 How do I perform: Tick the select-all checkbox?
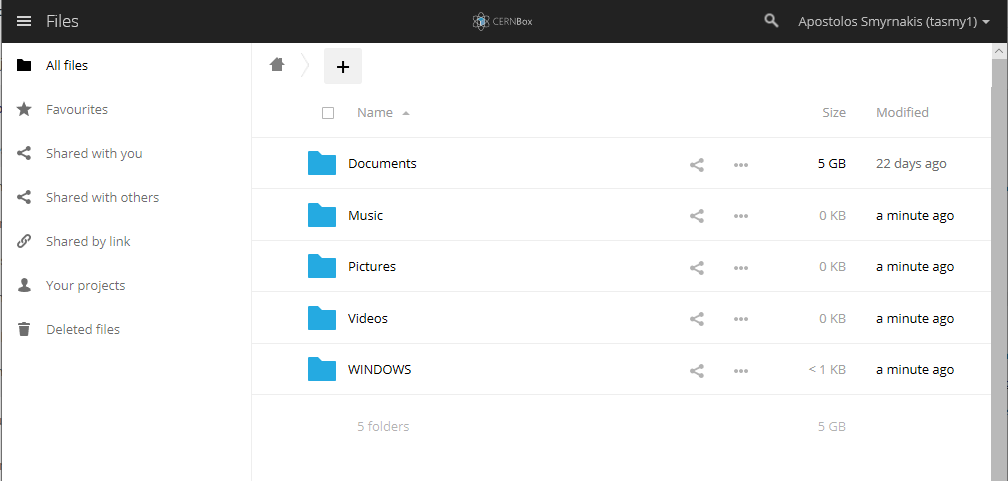[x=328, y=113]
